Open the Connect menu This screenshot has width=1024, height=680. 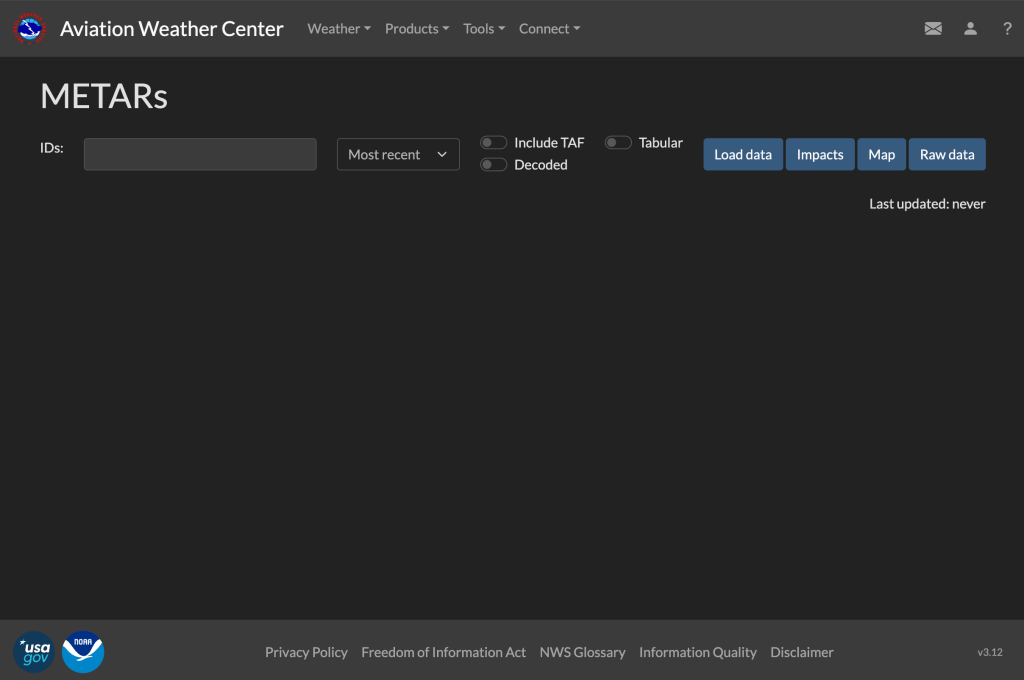coord(549,29)
